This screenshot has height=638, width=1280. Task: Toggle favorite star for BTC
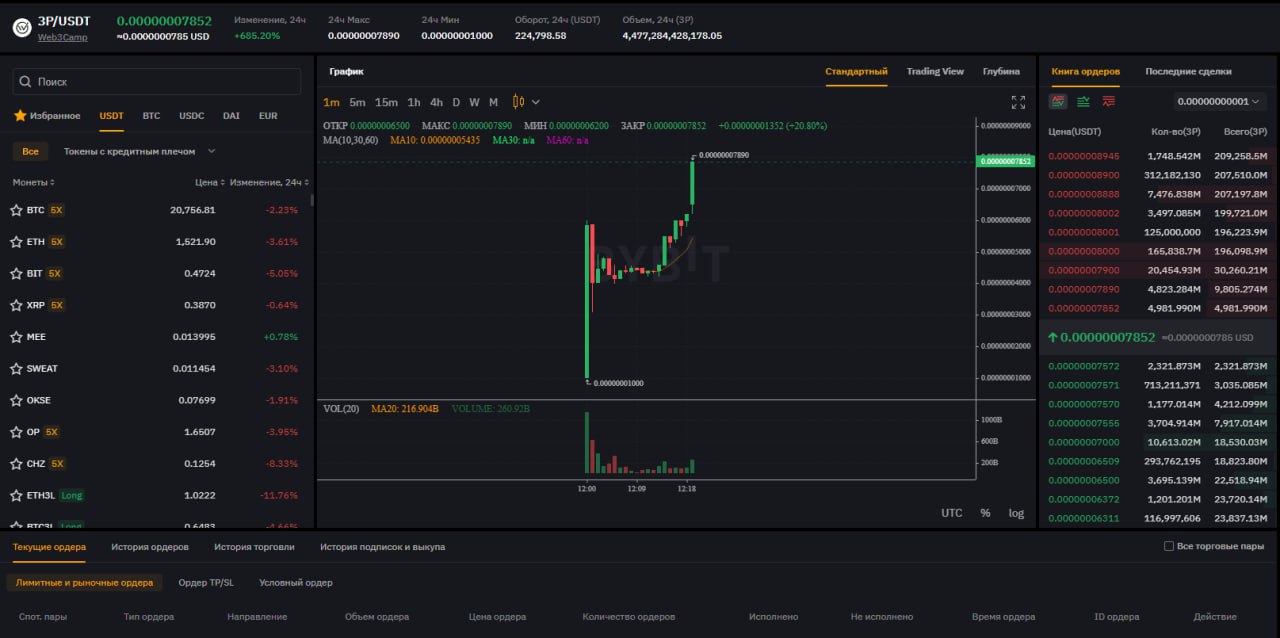(x=16, y=210)
